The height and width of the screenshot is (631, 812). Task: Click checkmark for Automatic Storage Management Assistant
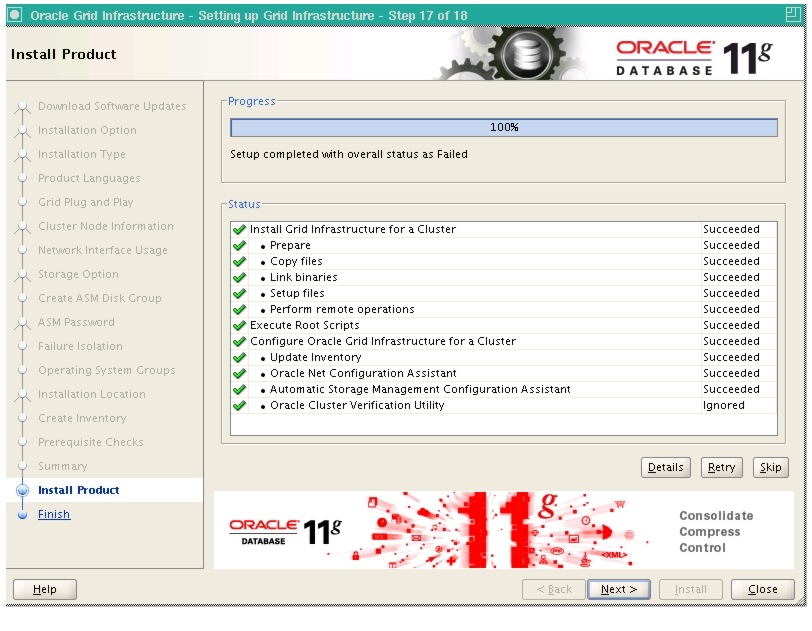pos(239,390)
